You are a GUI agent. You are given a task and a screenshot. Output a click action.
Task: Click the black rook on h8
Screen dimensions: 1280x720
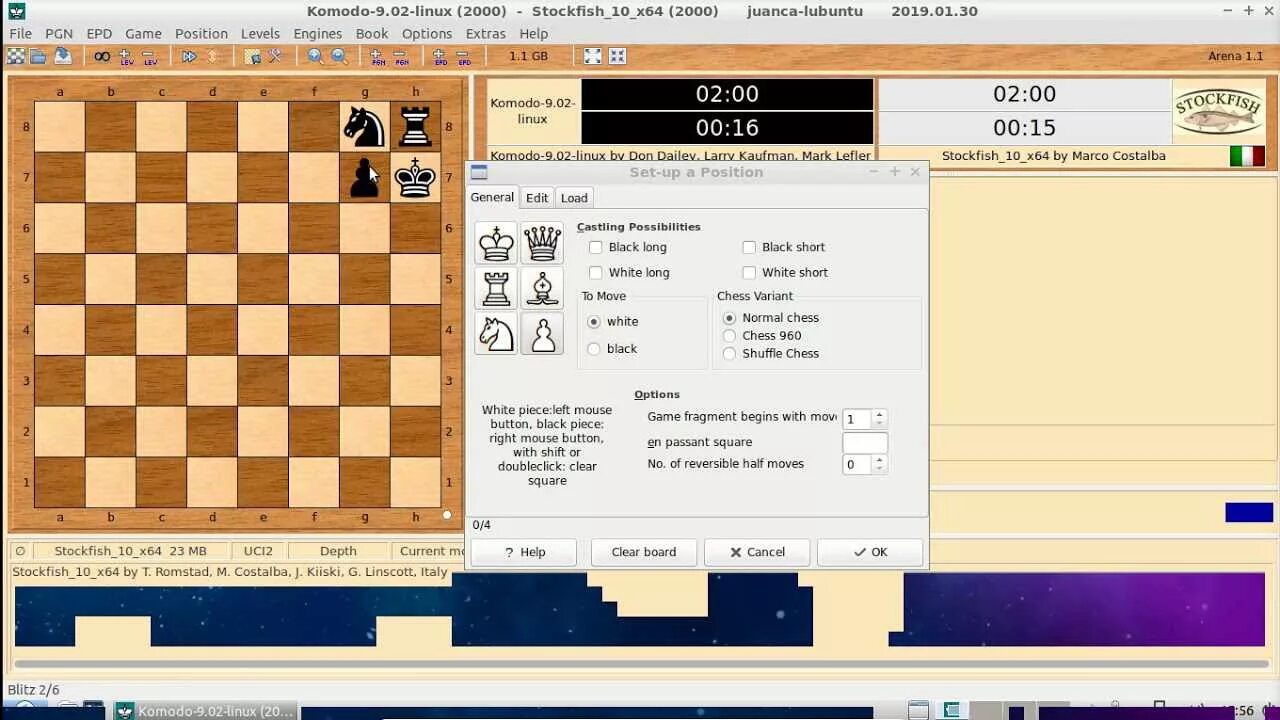click(x=415, y=127)
